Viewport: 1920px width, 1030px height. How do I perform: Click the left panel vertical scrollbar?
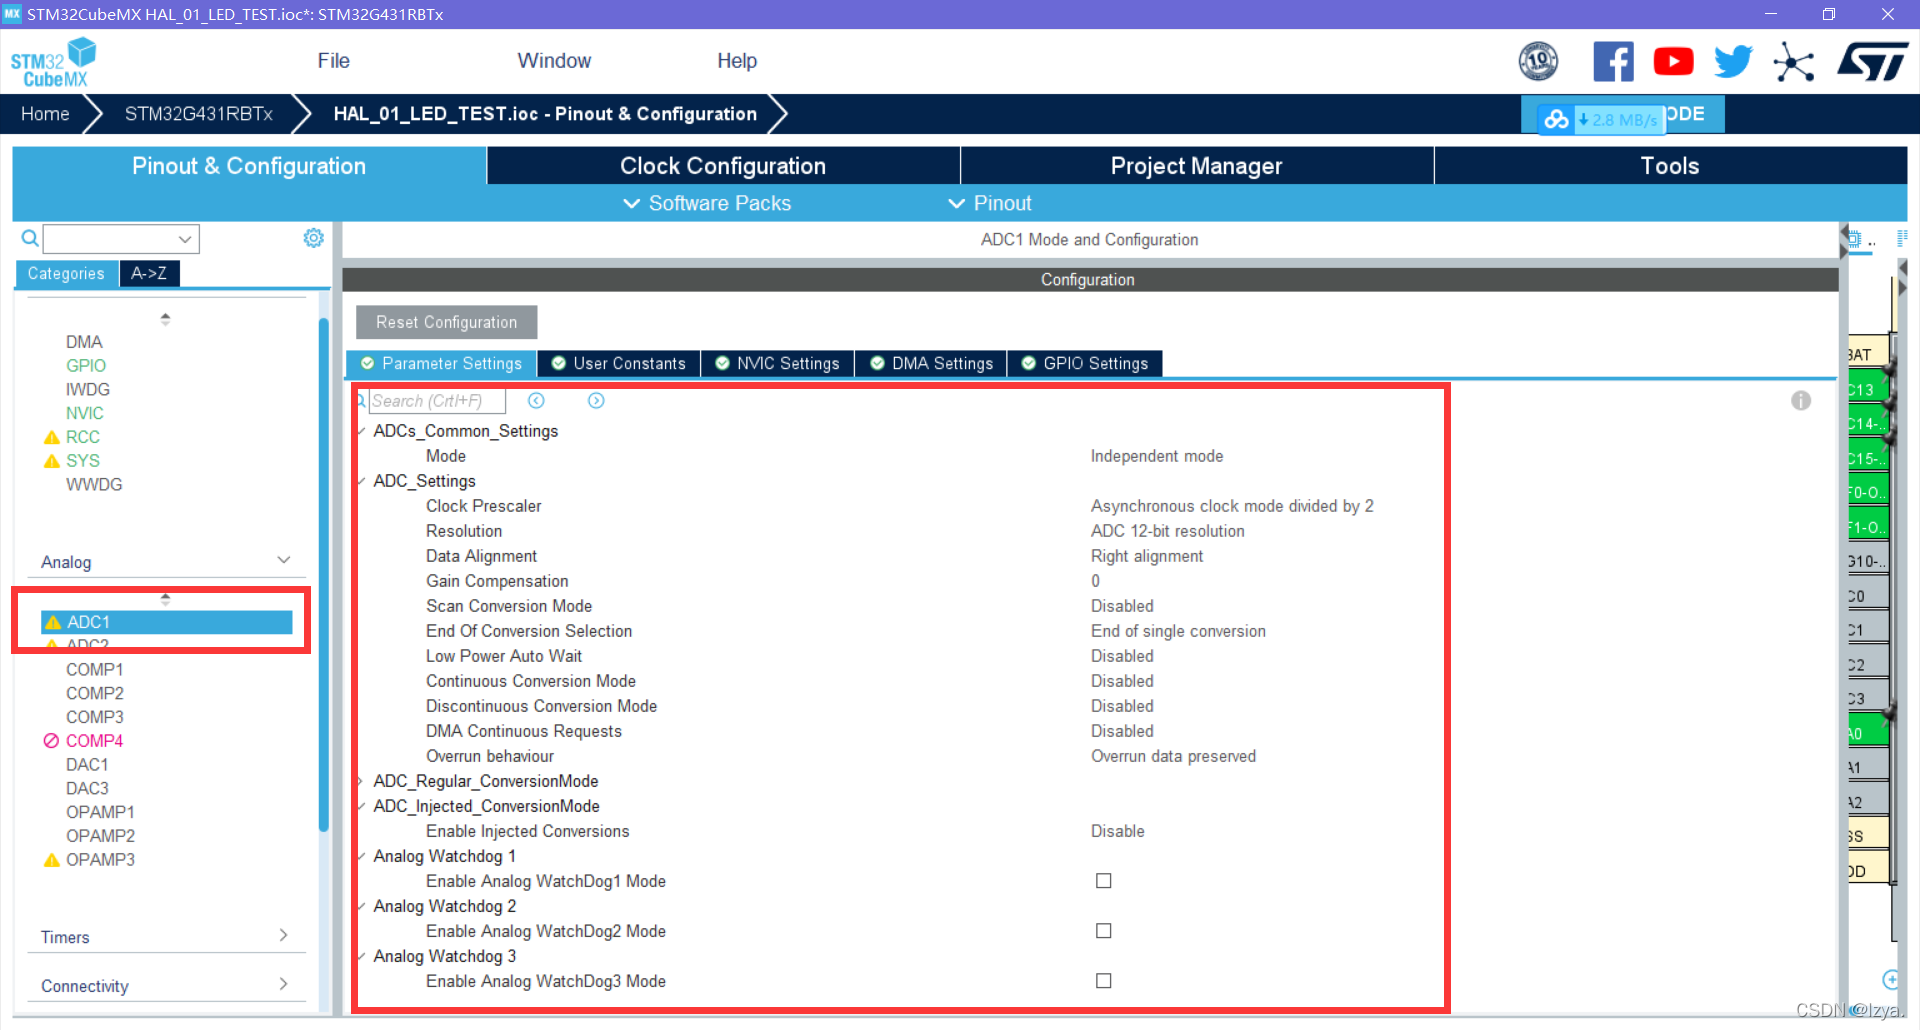coord(323,575)
